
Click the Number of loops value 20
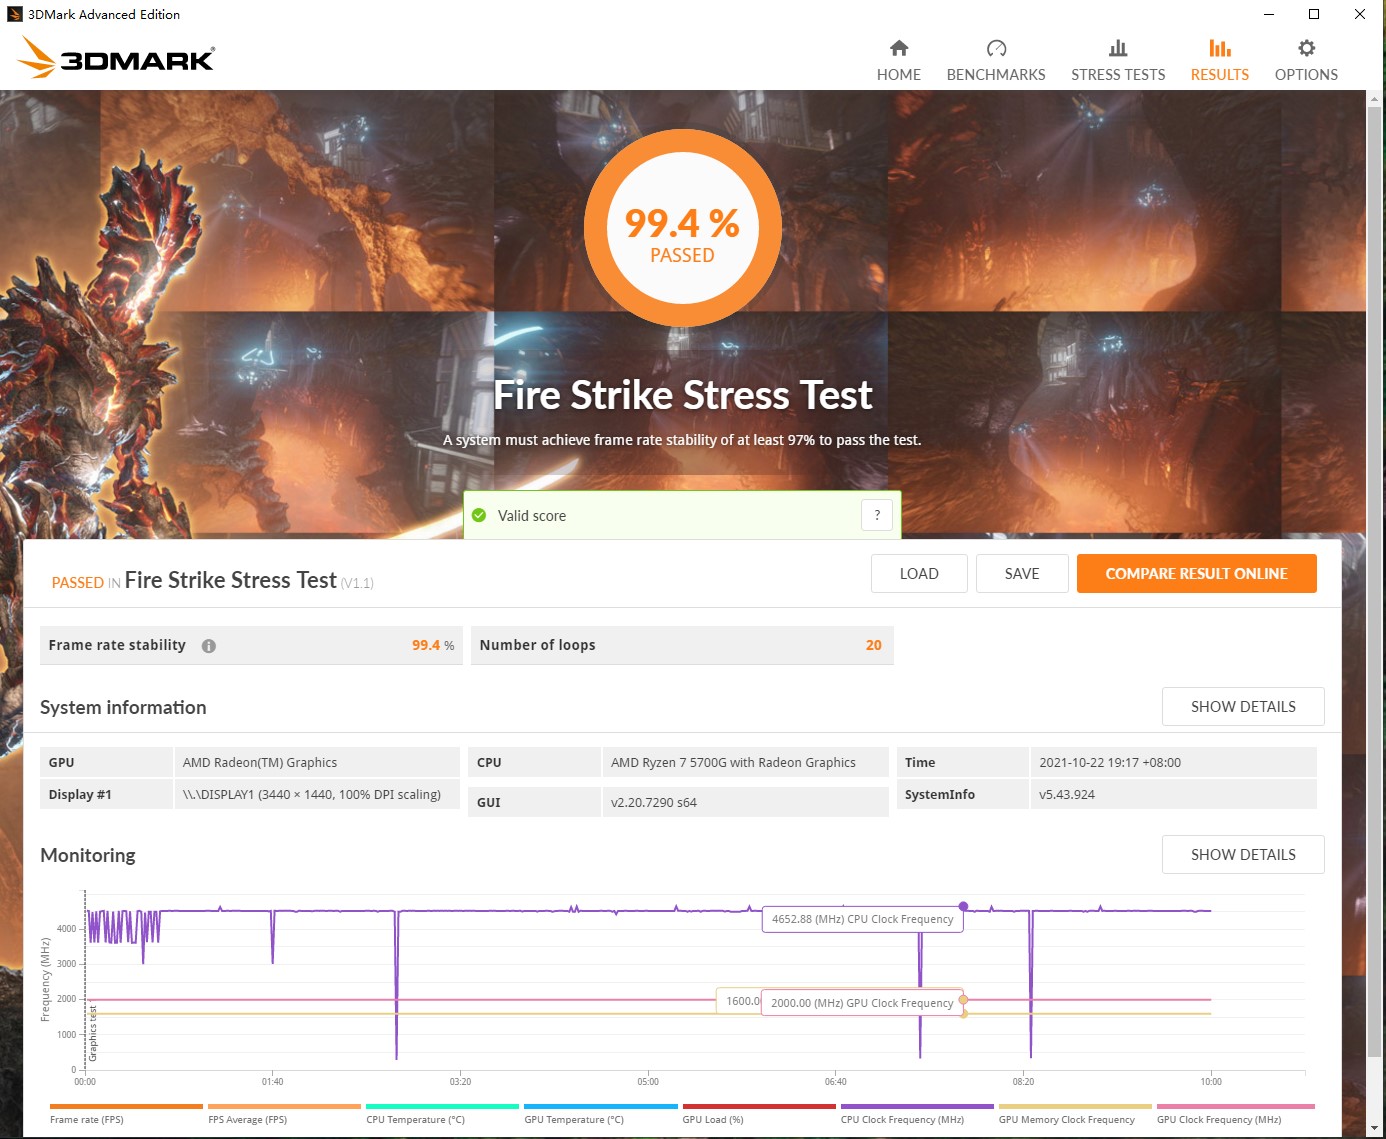(x=873, y=645)
